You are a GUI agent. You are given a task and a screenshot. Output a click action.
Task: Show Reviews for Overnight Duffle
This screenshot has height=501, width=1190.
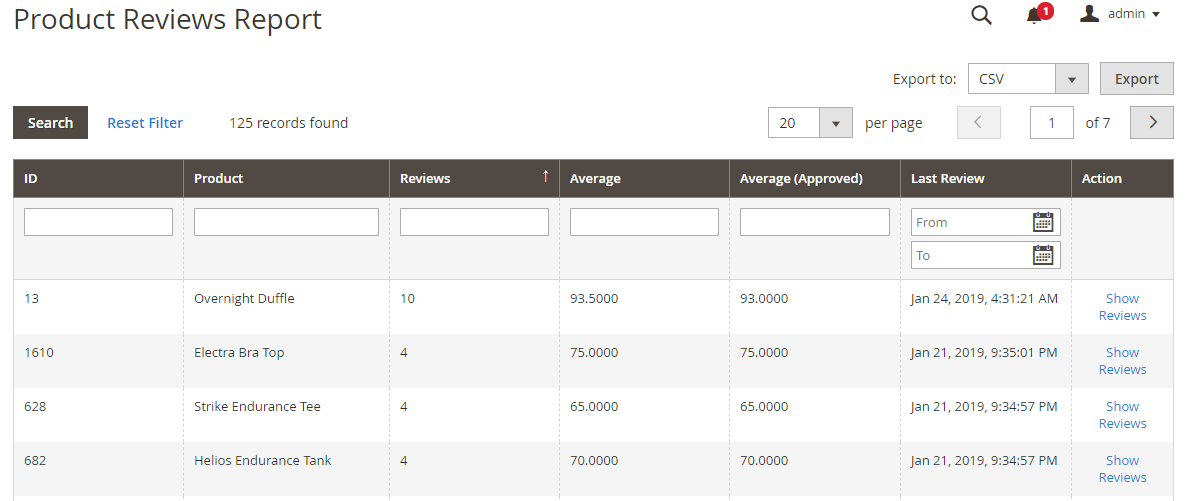click(x=1122, y=307)
